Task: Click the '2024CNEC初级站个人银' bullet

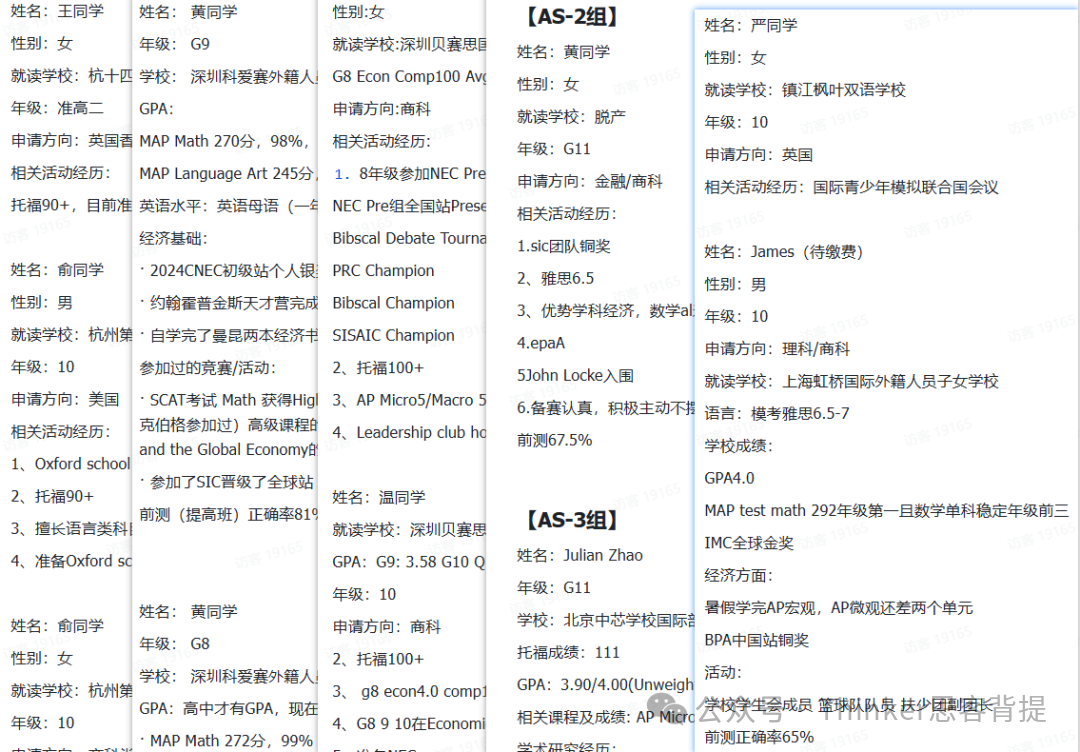Action: (228, 271)
